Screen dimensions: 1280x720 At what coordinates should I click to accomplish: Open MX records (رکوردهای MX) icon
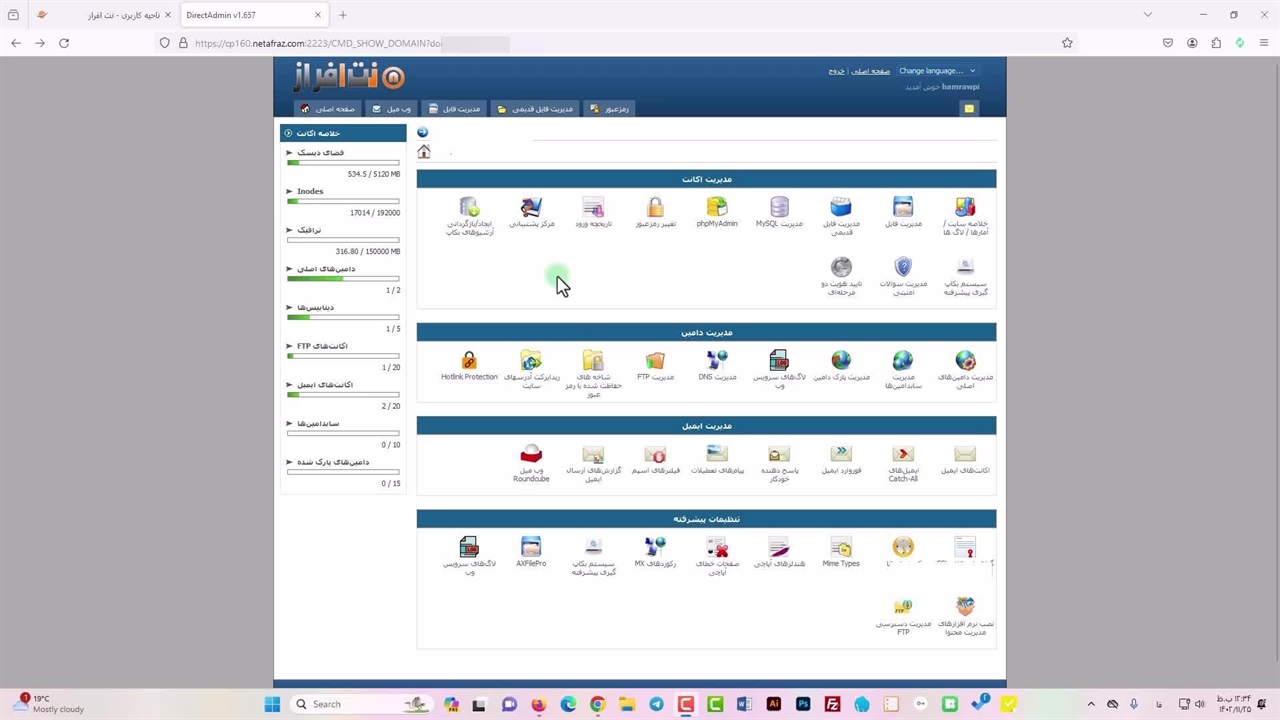tap(655, 548)
